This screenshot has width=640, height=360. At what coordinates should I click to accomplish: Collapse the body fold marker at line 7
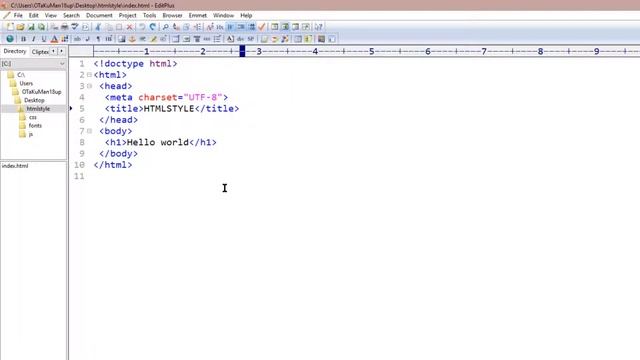pos(89,131)
